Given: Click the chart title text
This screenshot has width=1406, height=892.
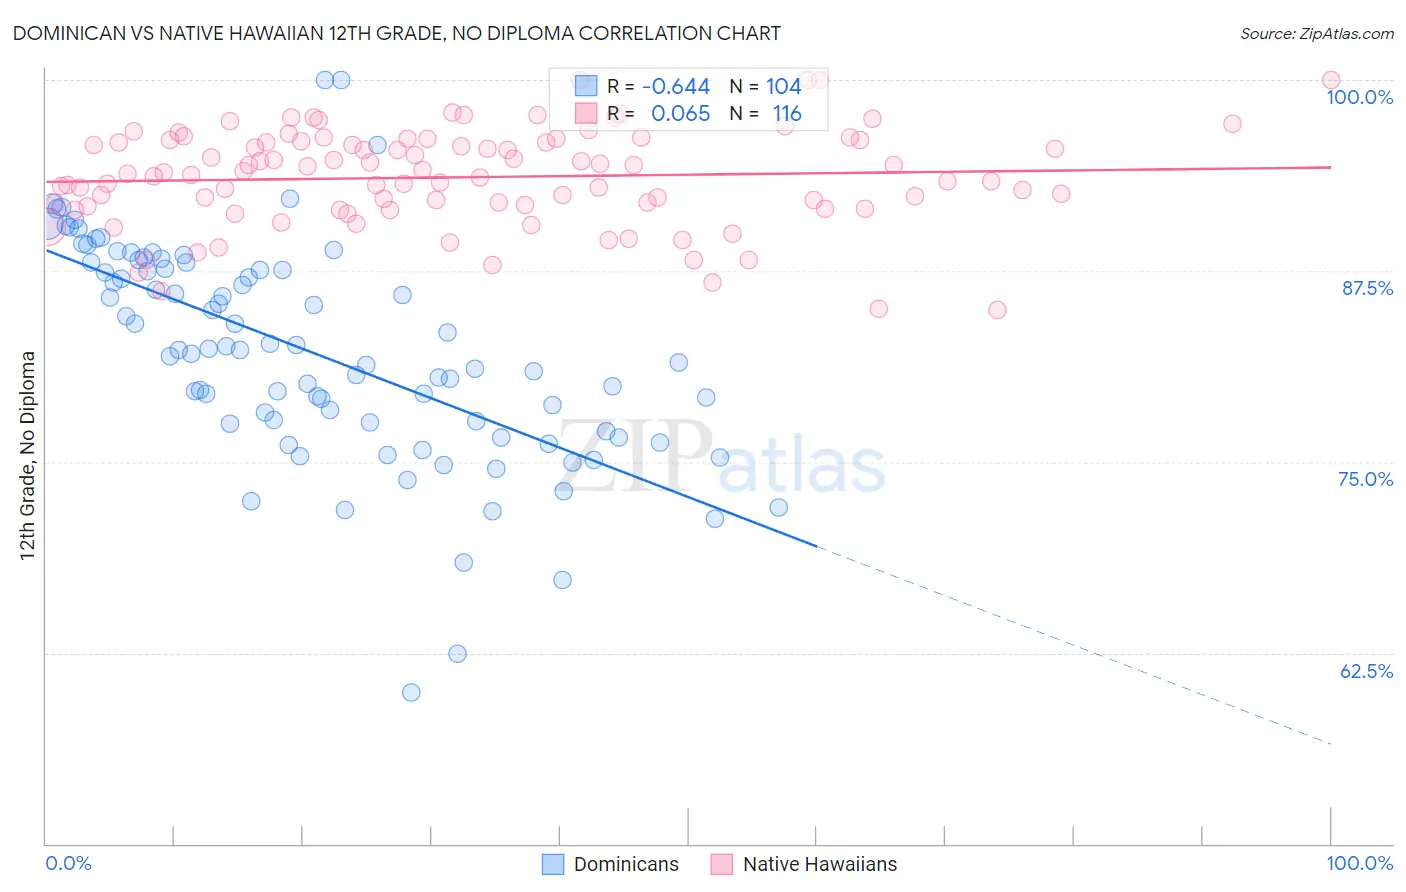Looking at the screenshot, I should pos(397,33).
